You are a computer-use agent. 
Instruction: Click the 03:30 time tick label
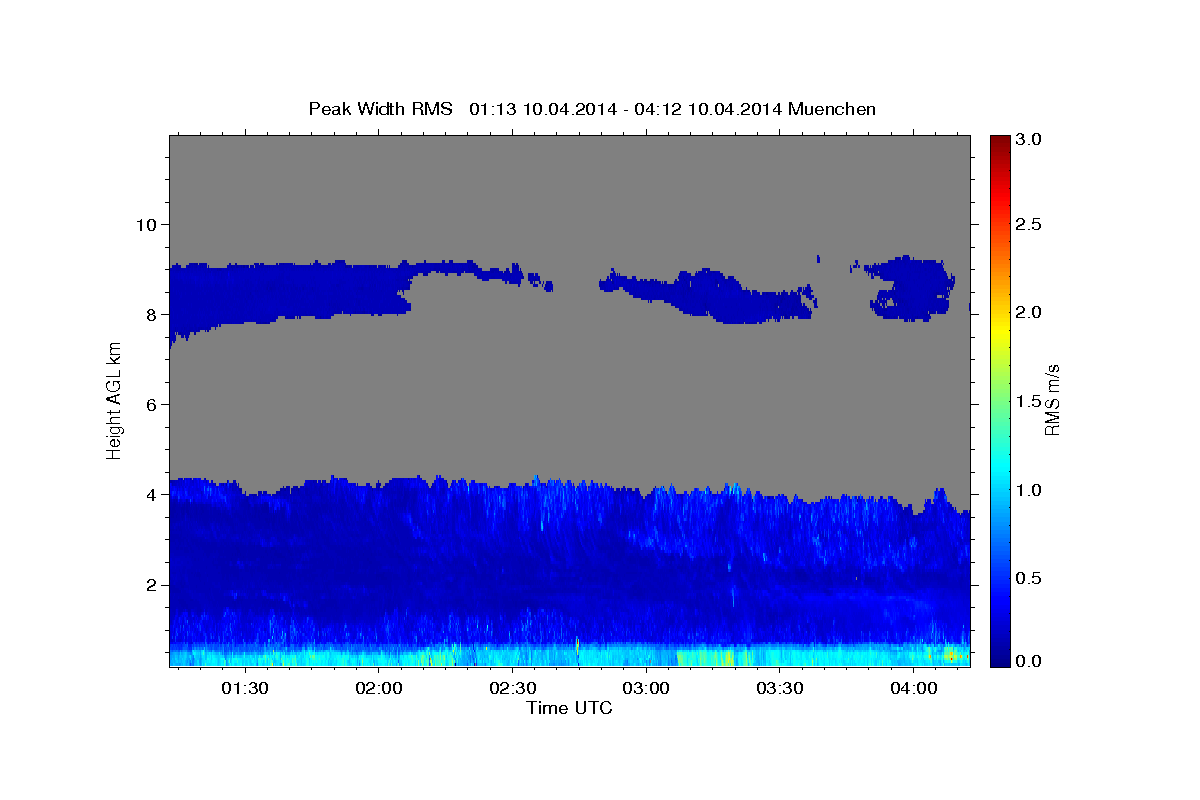pos(780,688)
